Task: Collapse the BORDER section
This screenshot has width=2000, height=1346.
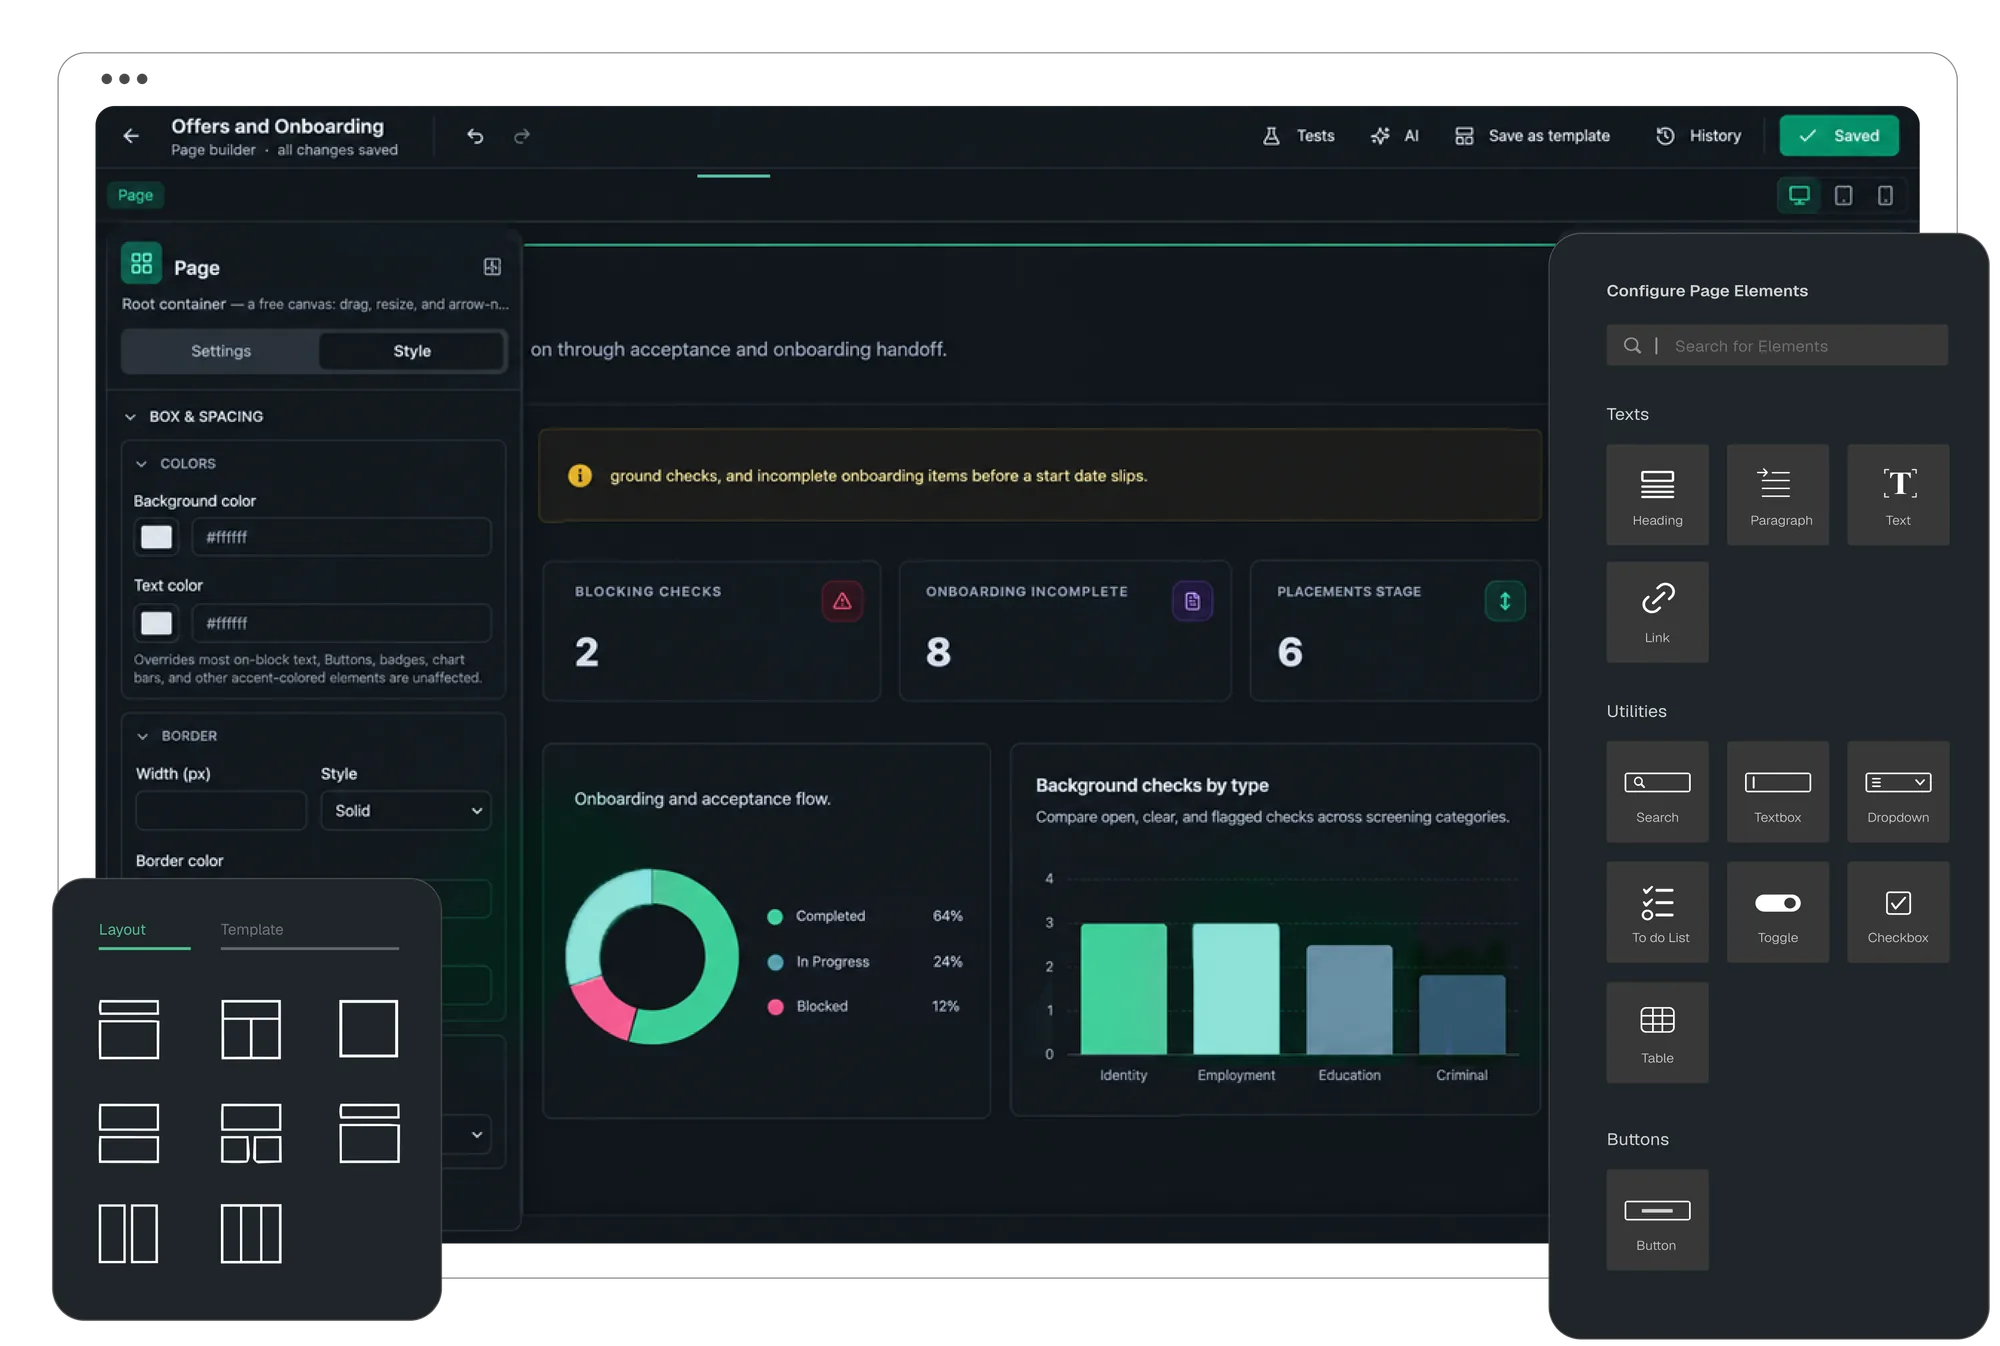Action: [x=142, y=736]
